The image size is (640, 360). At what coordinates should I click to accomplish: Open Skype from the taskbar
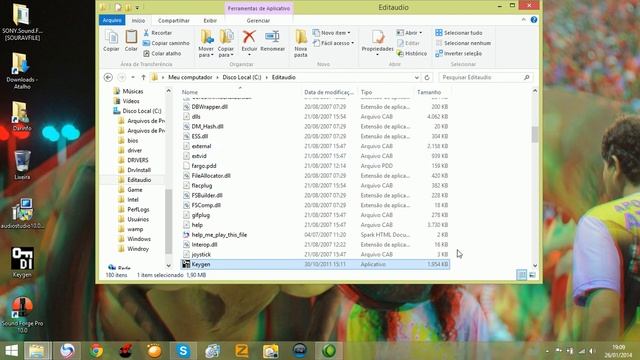[183, 351]
